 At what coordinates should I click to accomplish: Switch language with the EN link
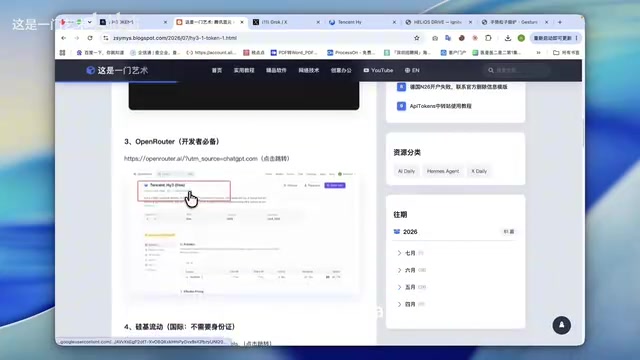416,70
